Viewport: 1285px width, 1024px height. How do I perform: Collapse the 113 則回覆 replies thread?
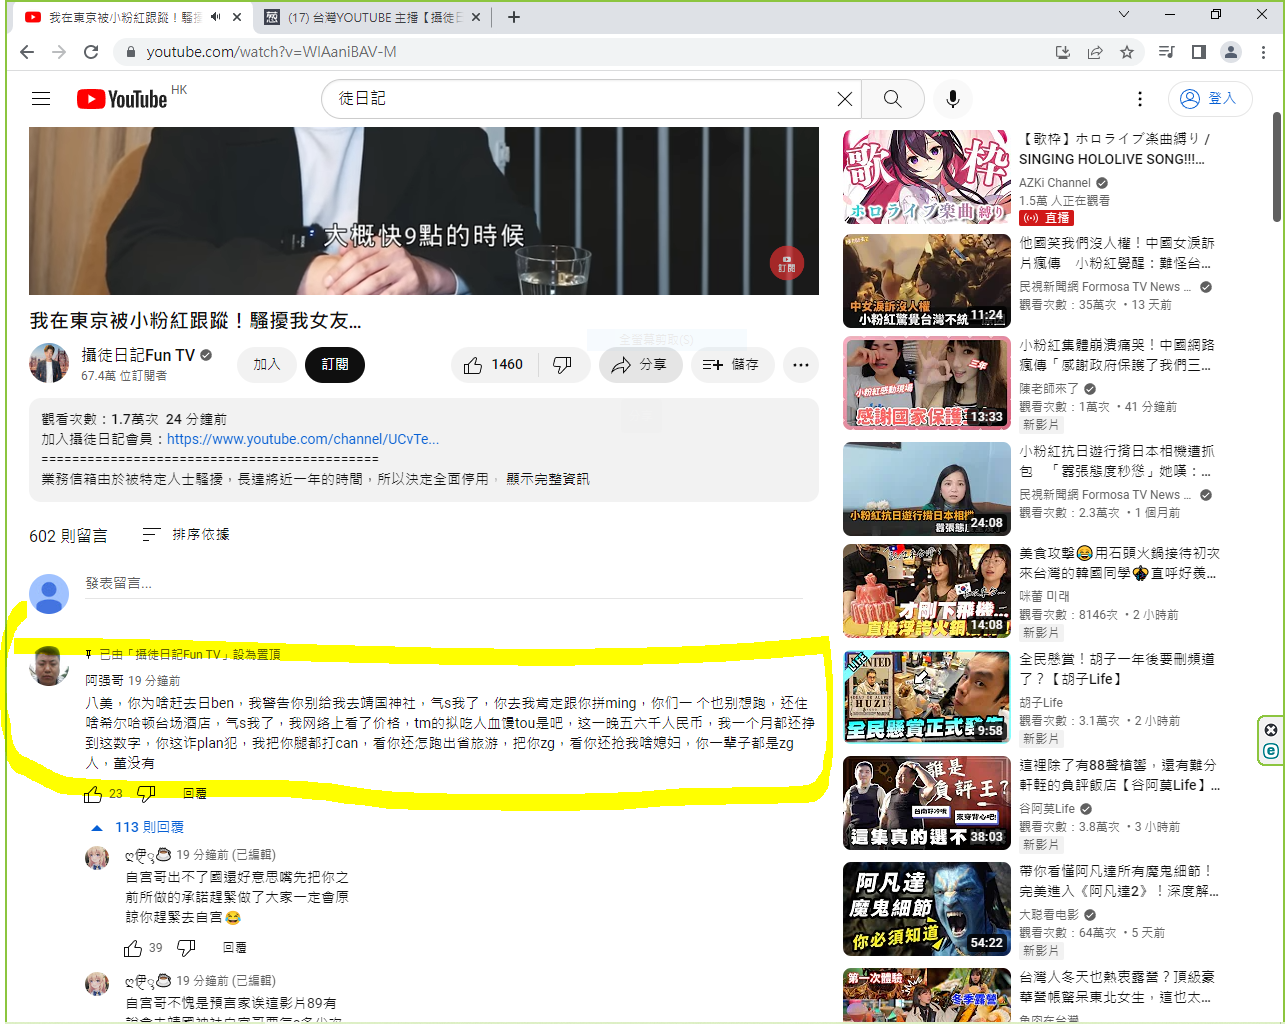point(137,827)
